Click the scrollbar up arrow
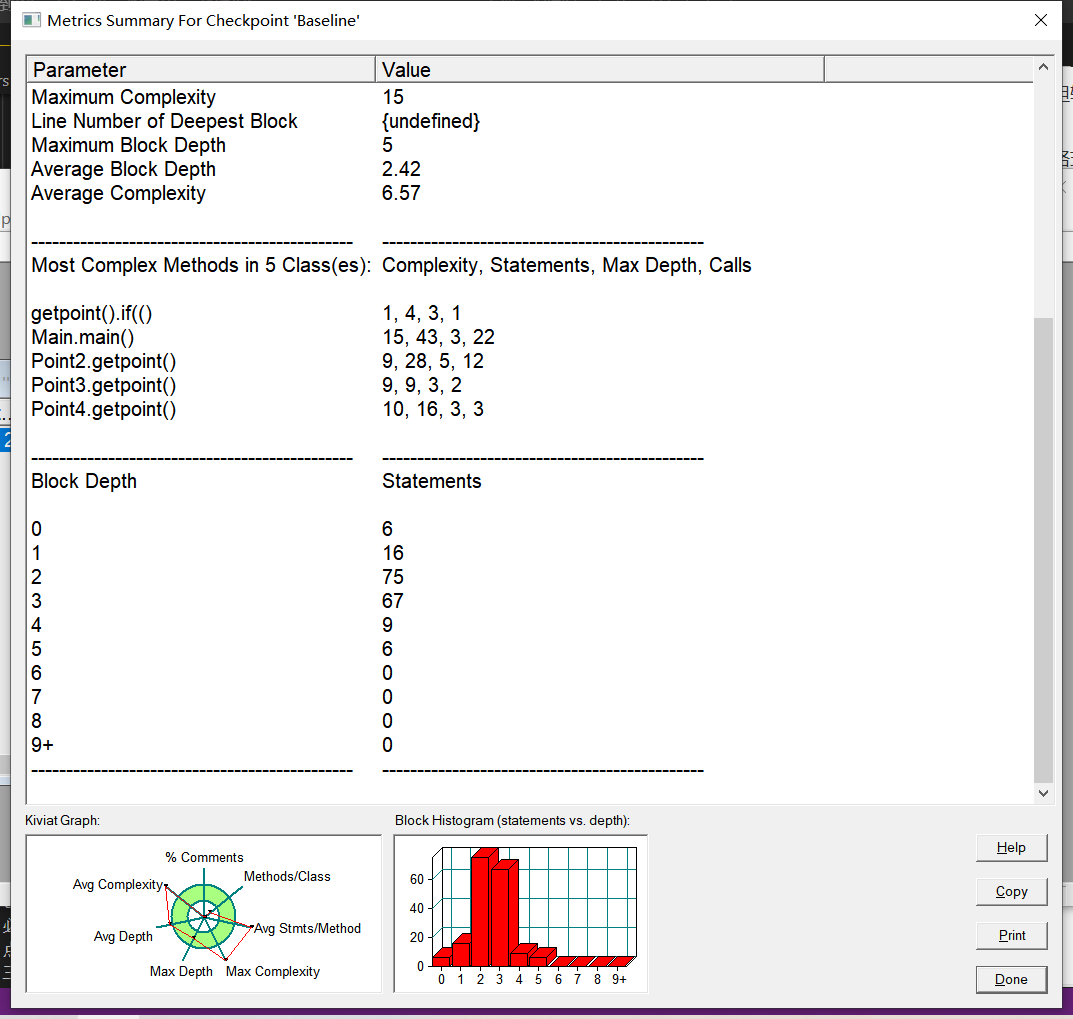Viewport: 1073px width, 1019px height. [1043, 67]
